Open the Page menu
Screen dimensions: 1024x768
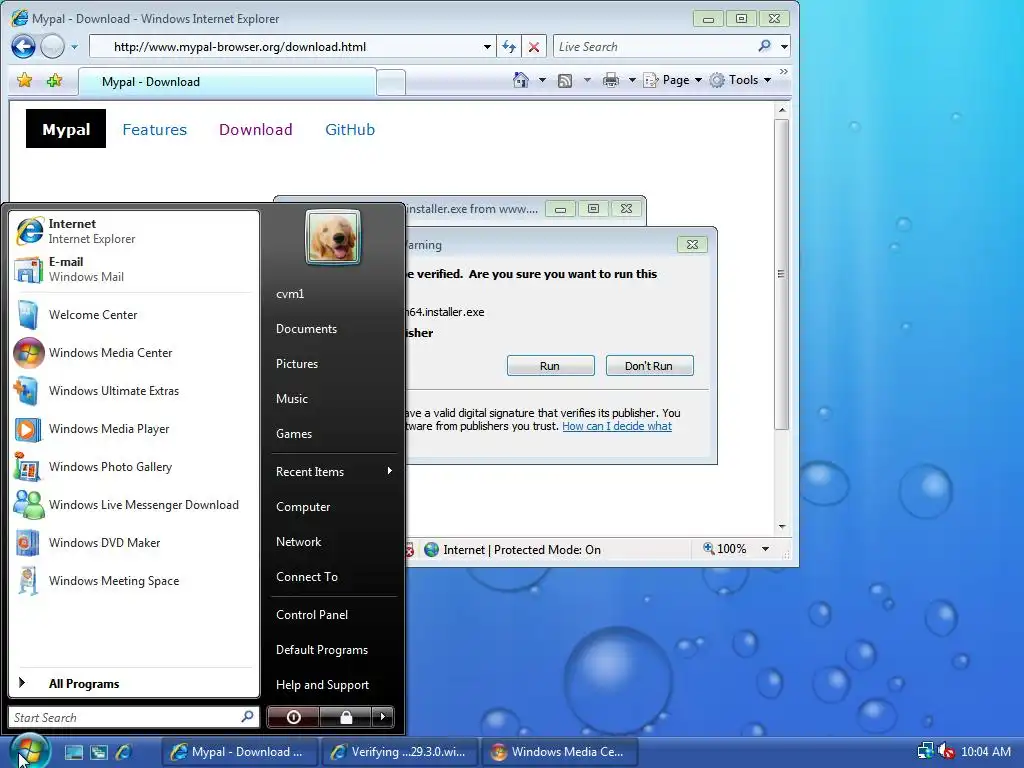[673, 80]
